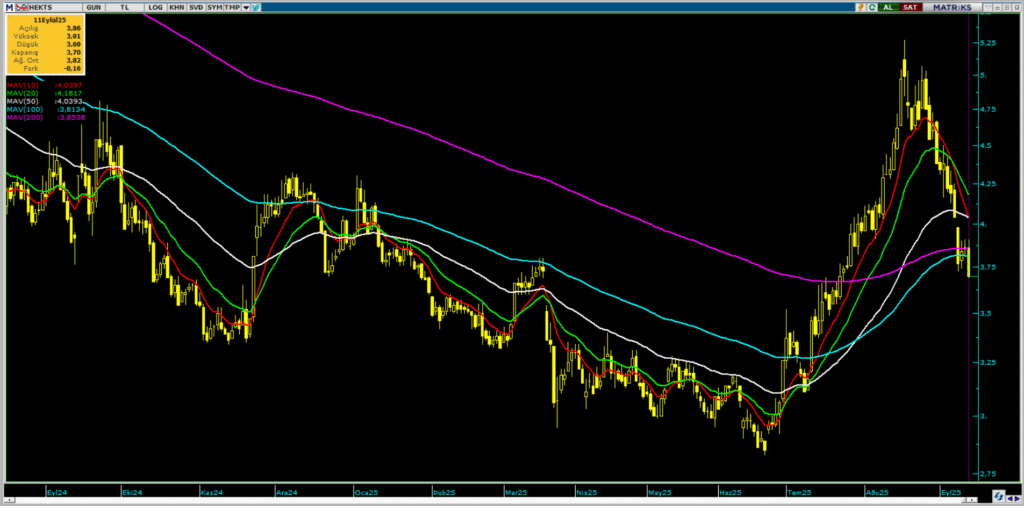The width and height of the screenshot is (1024, 506).
Task: Click the orange lightning bolt icon
Action: click(859, 7)
